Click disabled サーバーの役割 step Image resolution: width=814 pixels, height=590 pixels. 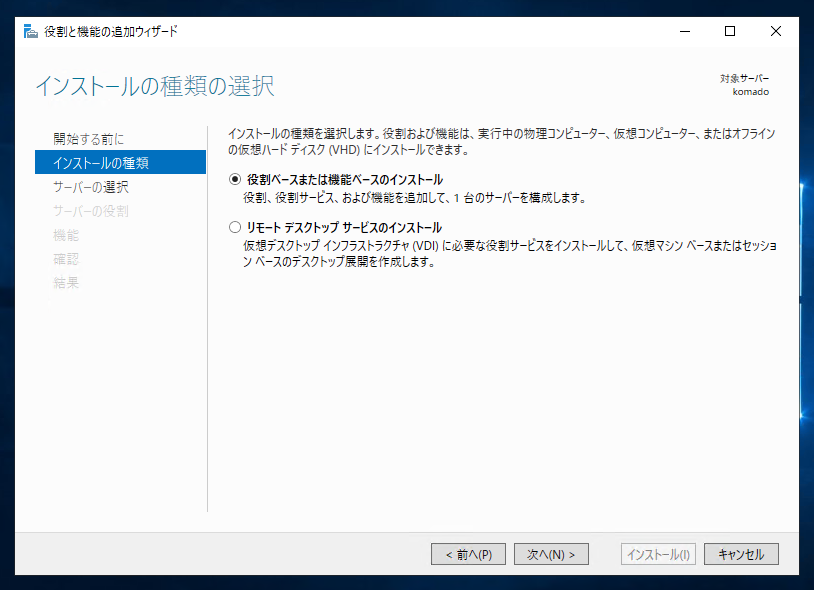pyautogui.click(x=91, y=211)
